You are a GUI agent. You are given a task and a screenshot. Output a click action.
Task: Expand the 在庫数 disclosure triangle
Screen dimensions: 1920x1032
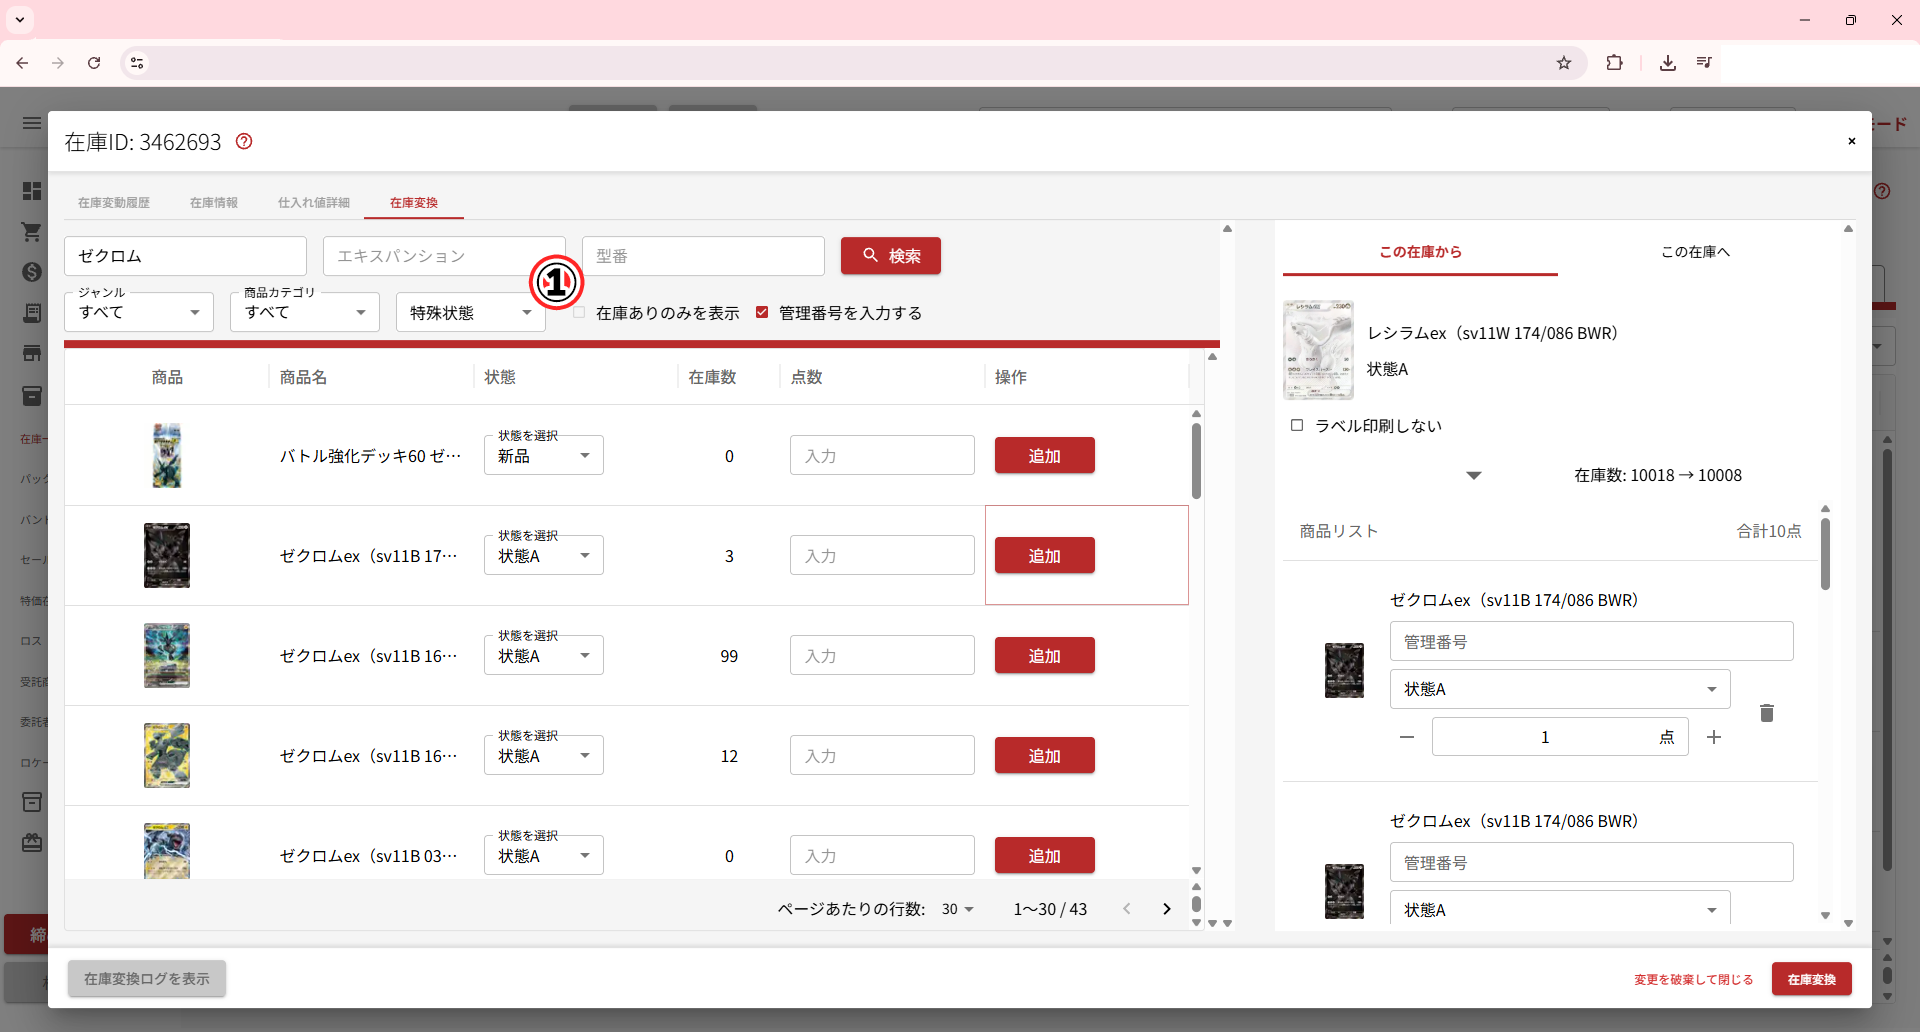1473,475
